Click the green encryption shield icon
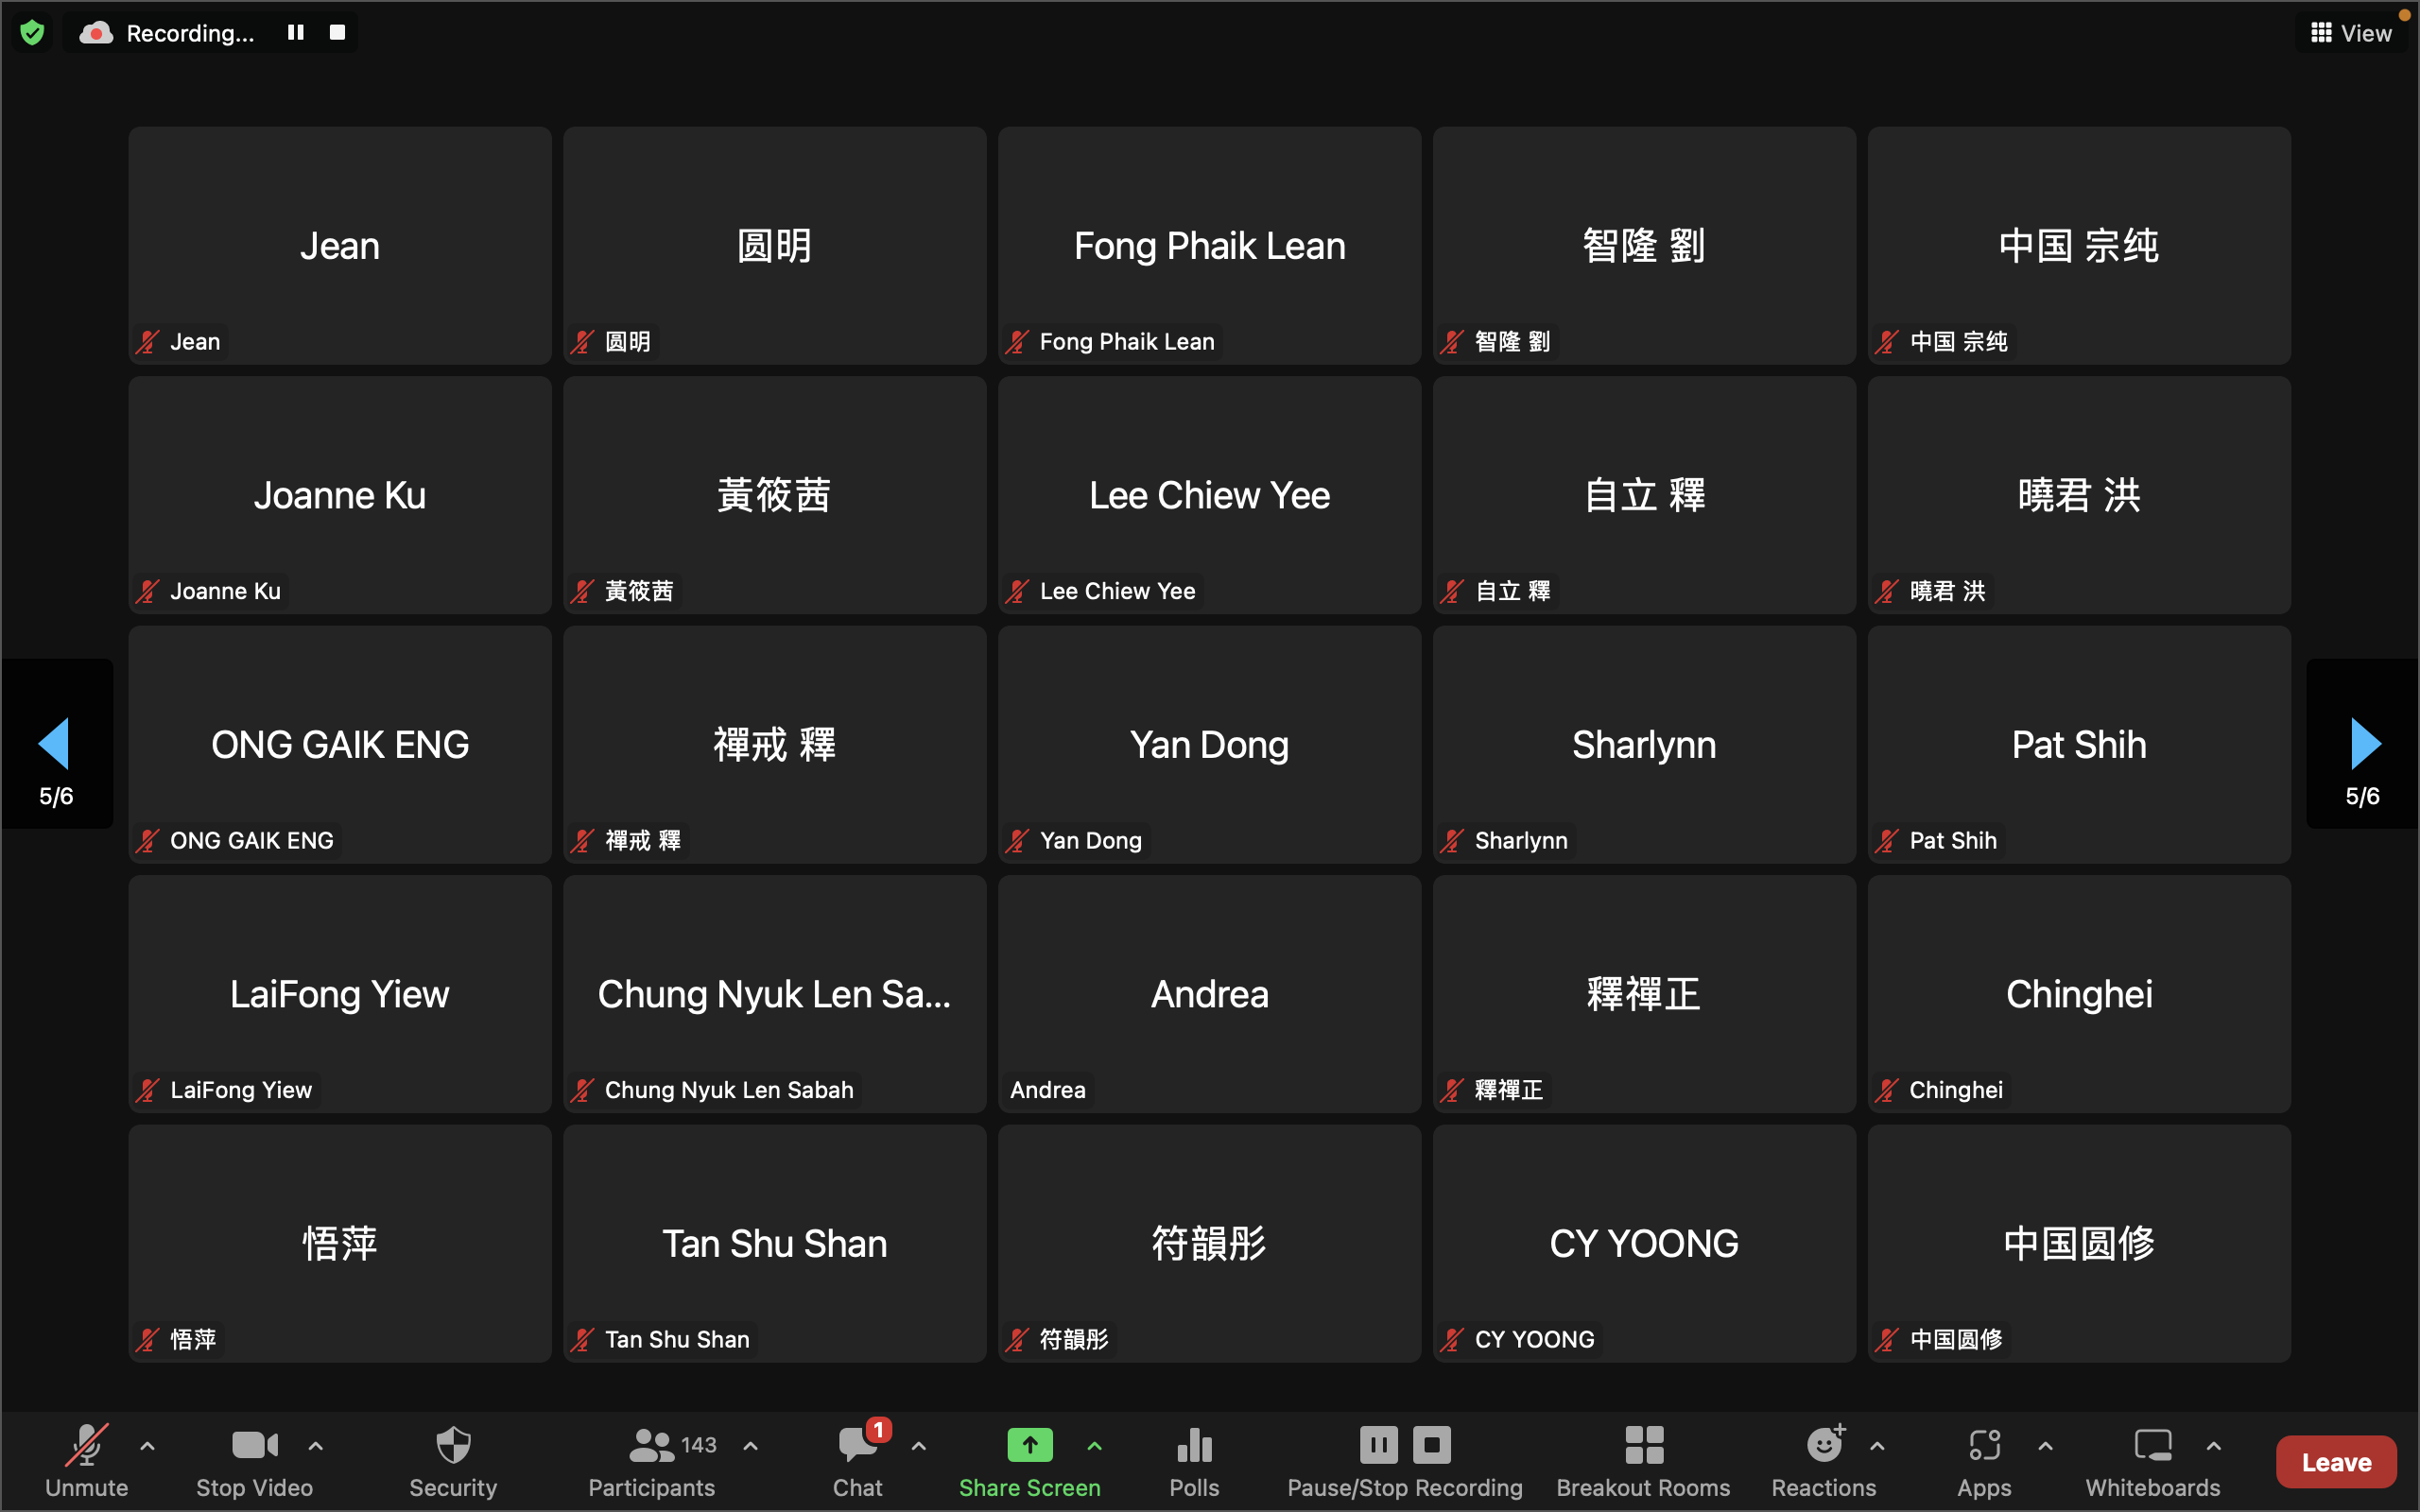 coord(32,33)
